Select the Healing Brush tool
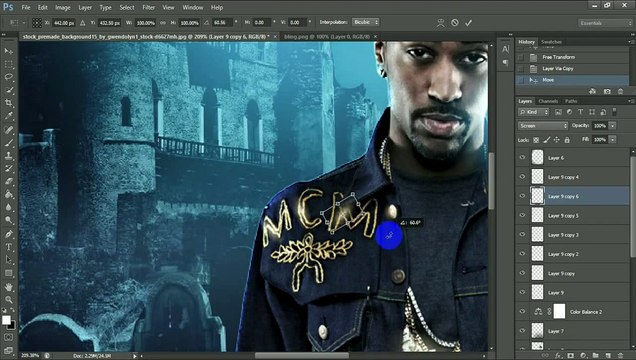 9,130
